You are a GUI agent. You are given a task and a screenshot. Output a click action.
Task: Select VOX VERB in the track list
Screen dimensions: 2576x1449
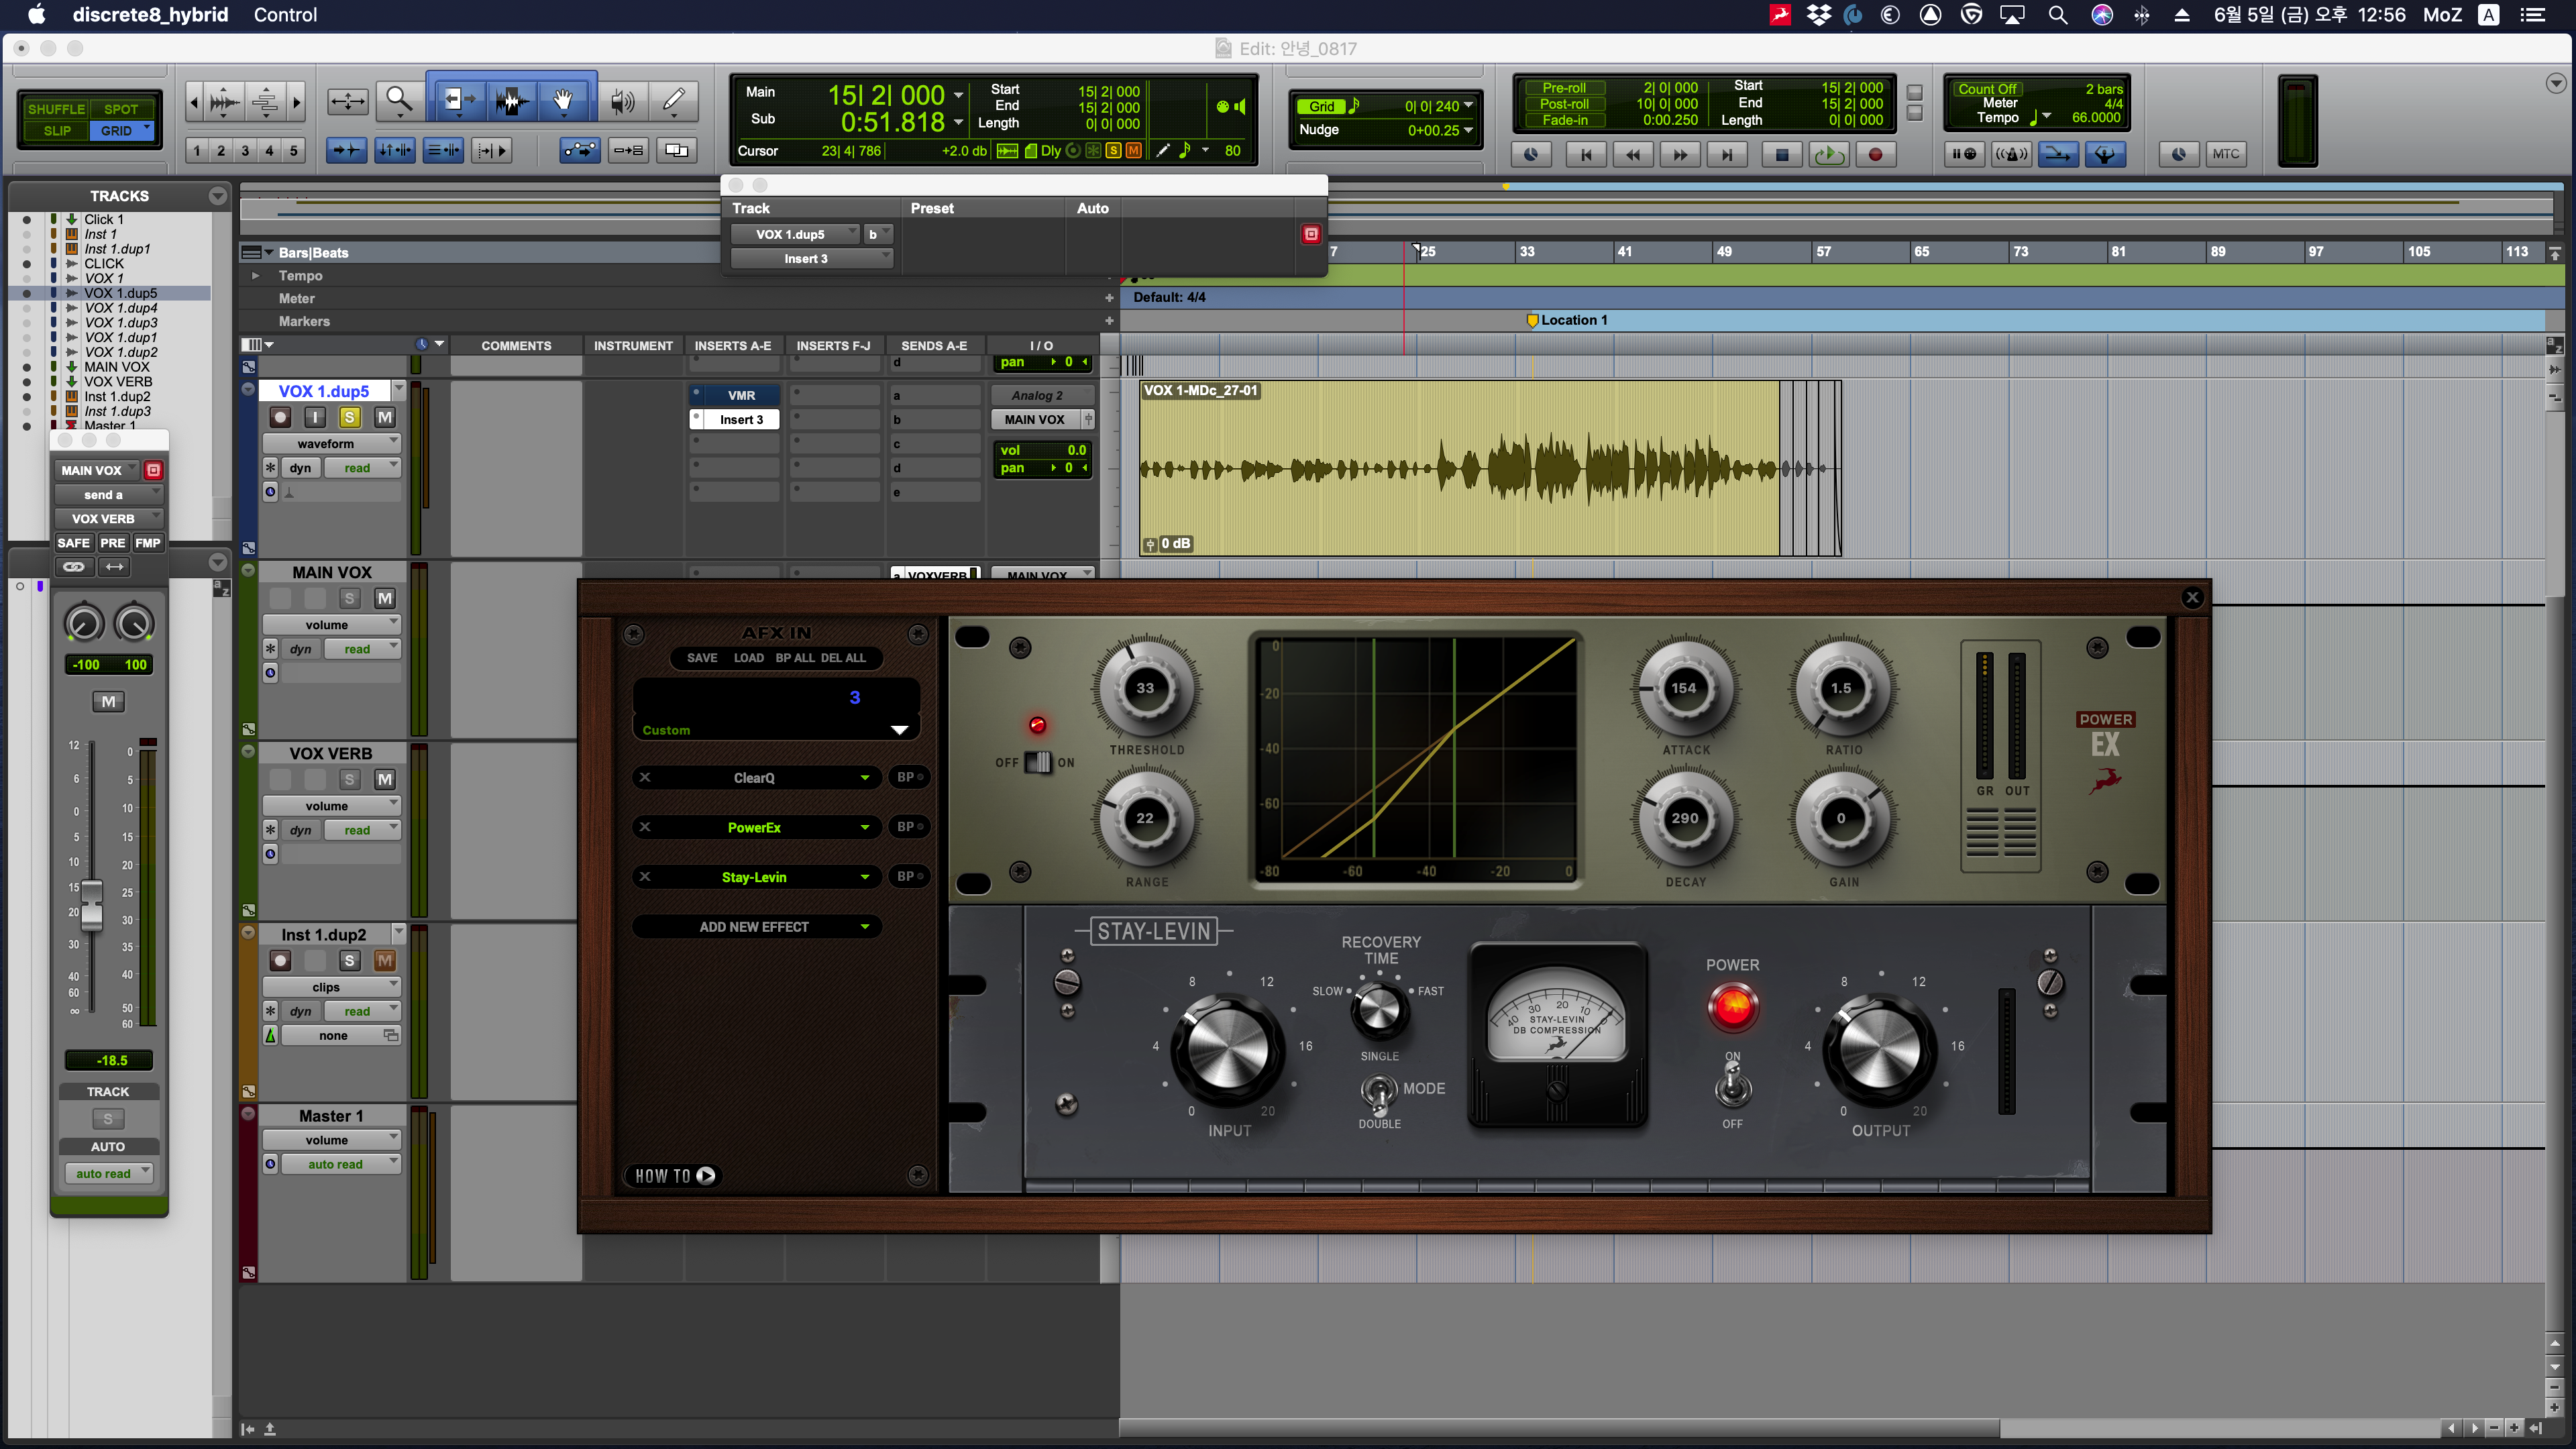click(118, 381)
